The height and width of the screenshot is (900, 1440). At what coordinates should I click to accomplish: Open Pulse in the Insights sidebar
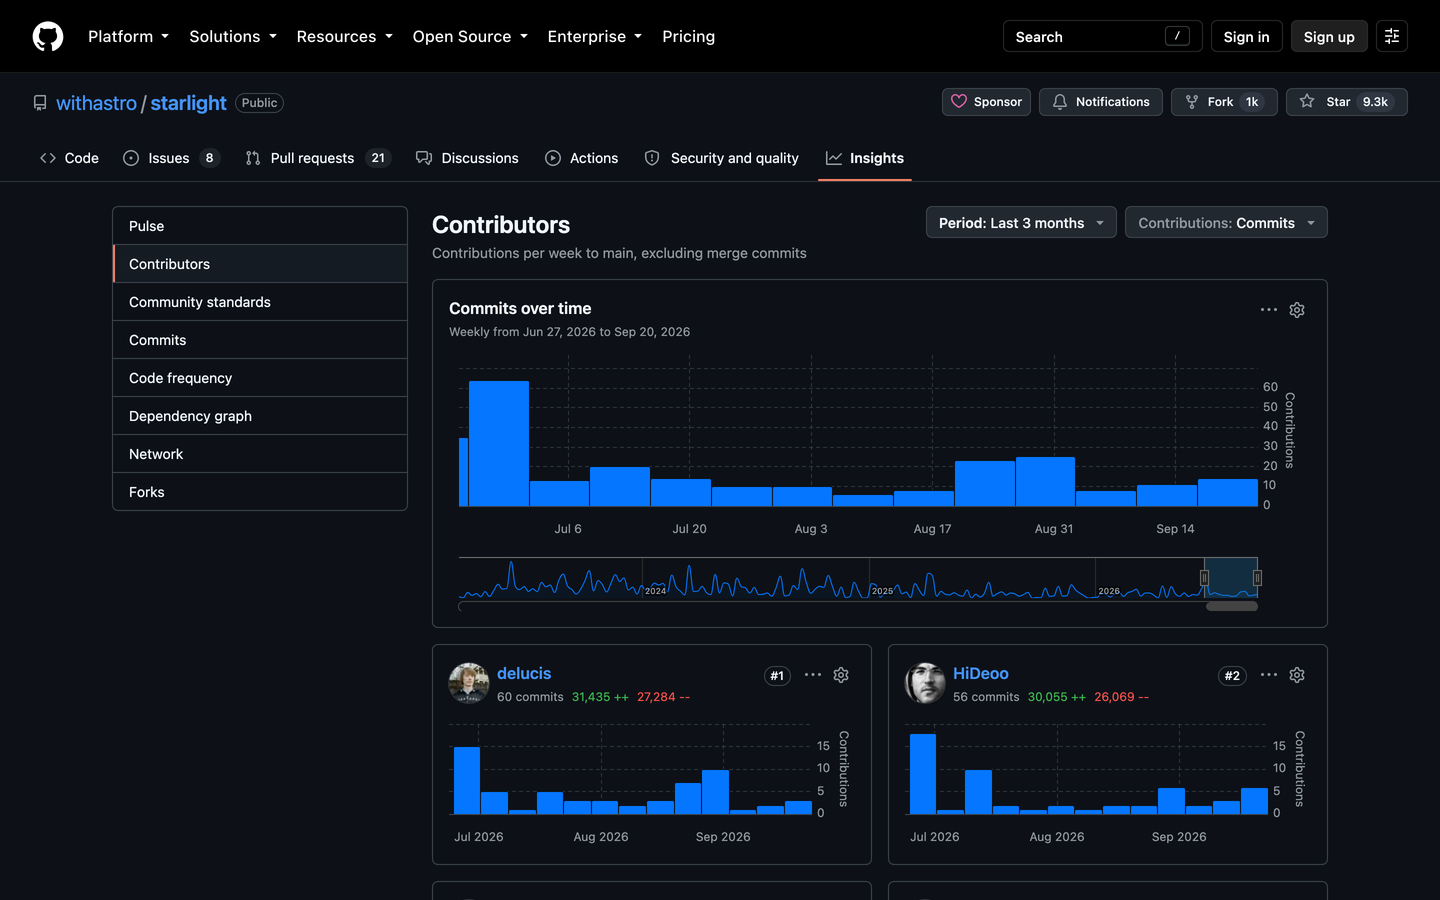click(260, 226)
